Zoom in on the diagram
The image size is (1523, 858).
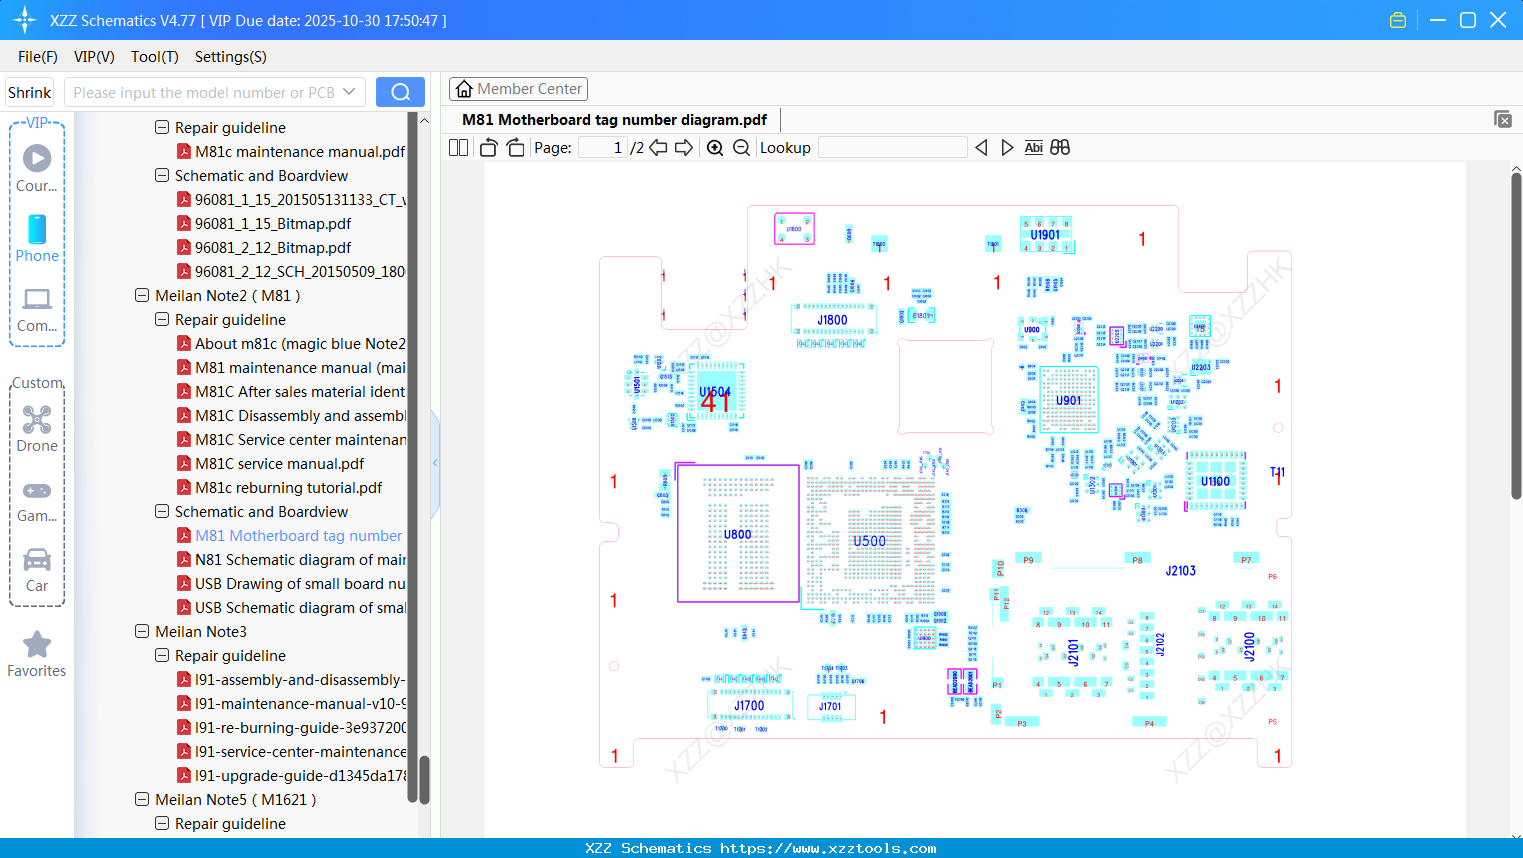click(715, 147)
